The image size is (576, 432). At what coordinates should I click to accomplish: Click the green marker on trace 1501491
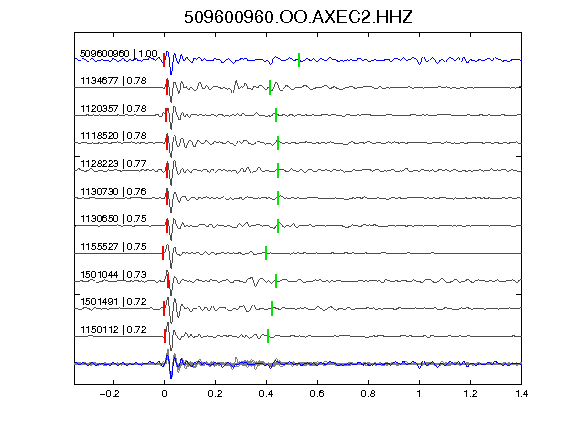point(272,308)
